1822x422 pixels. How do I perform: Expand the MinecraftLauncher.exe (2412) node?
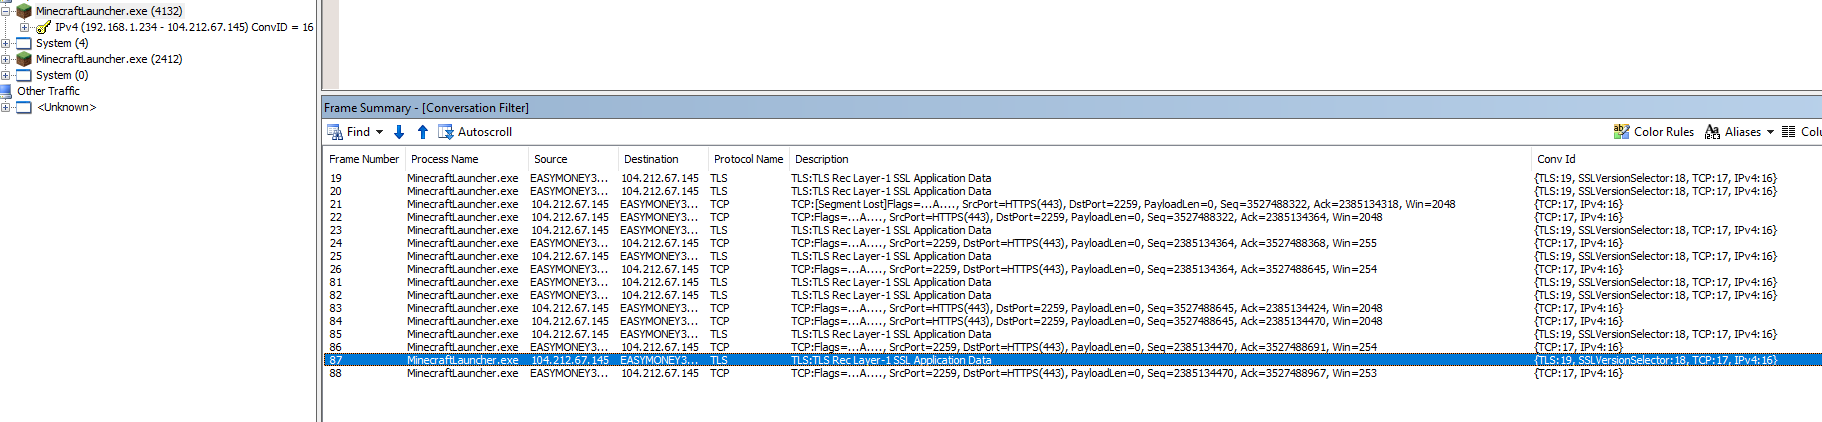click(x=5, y=59)
